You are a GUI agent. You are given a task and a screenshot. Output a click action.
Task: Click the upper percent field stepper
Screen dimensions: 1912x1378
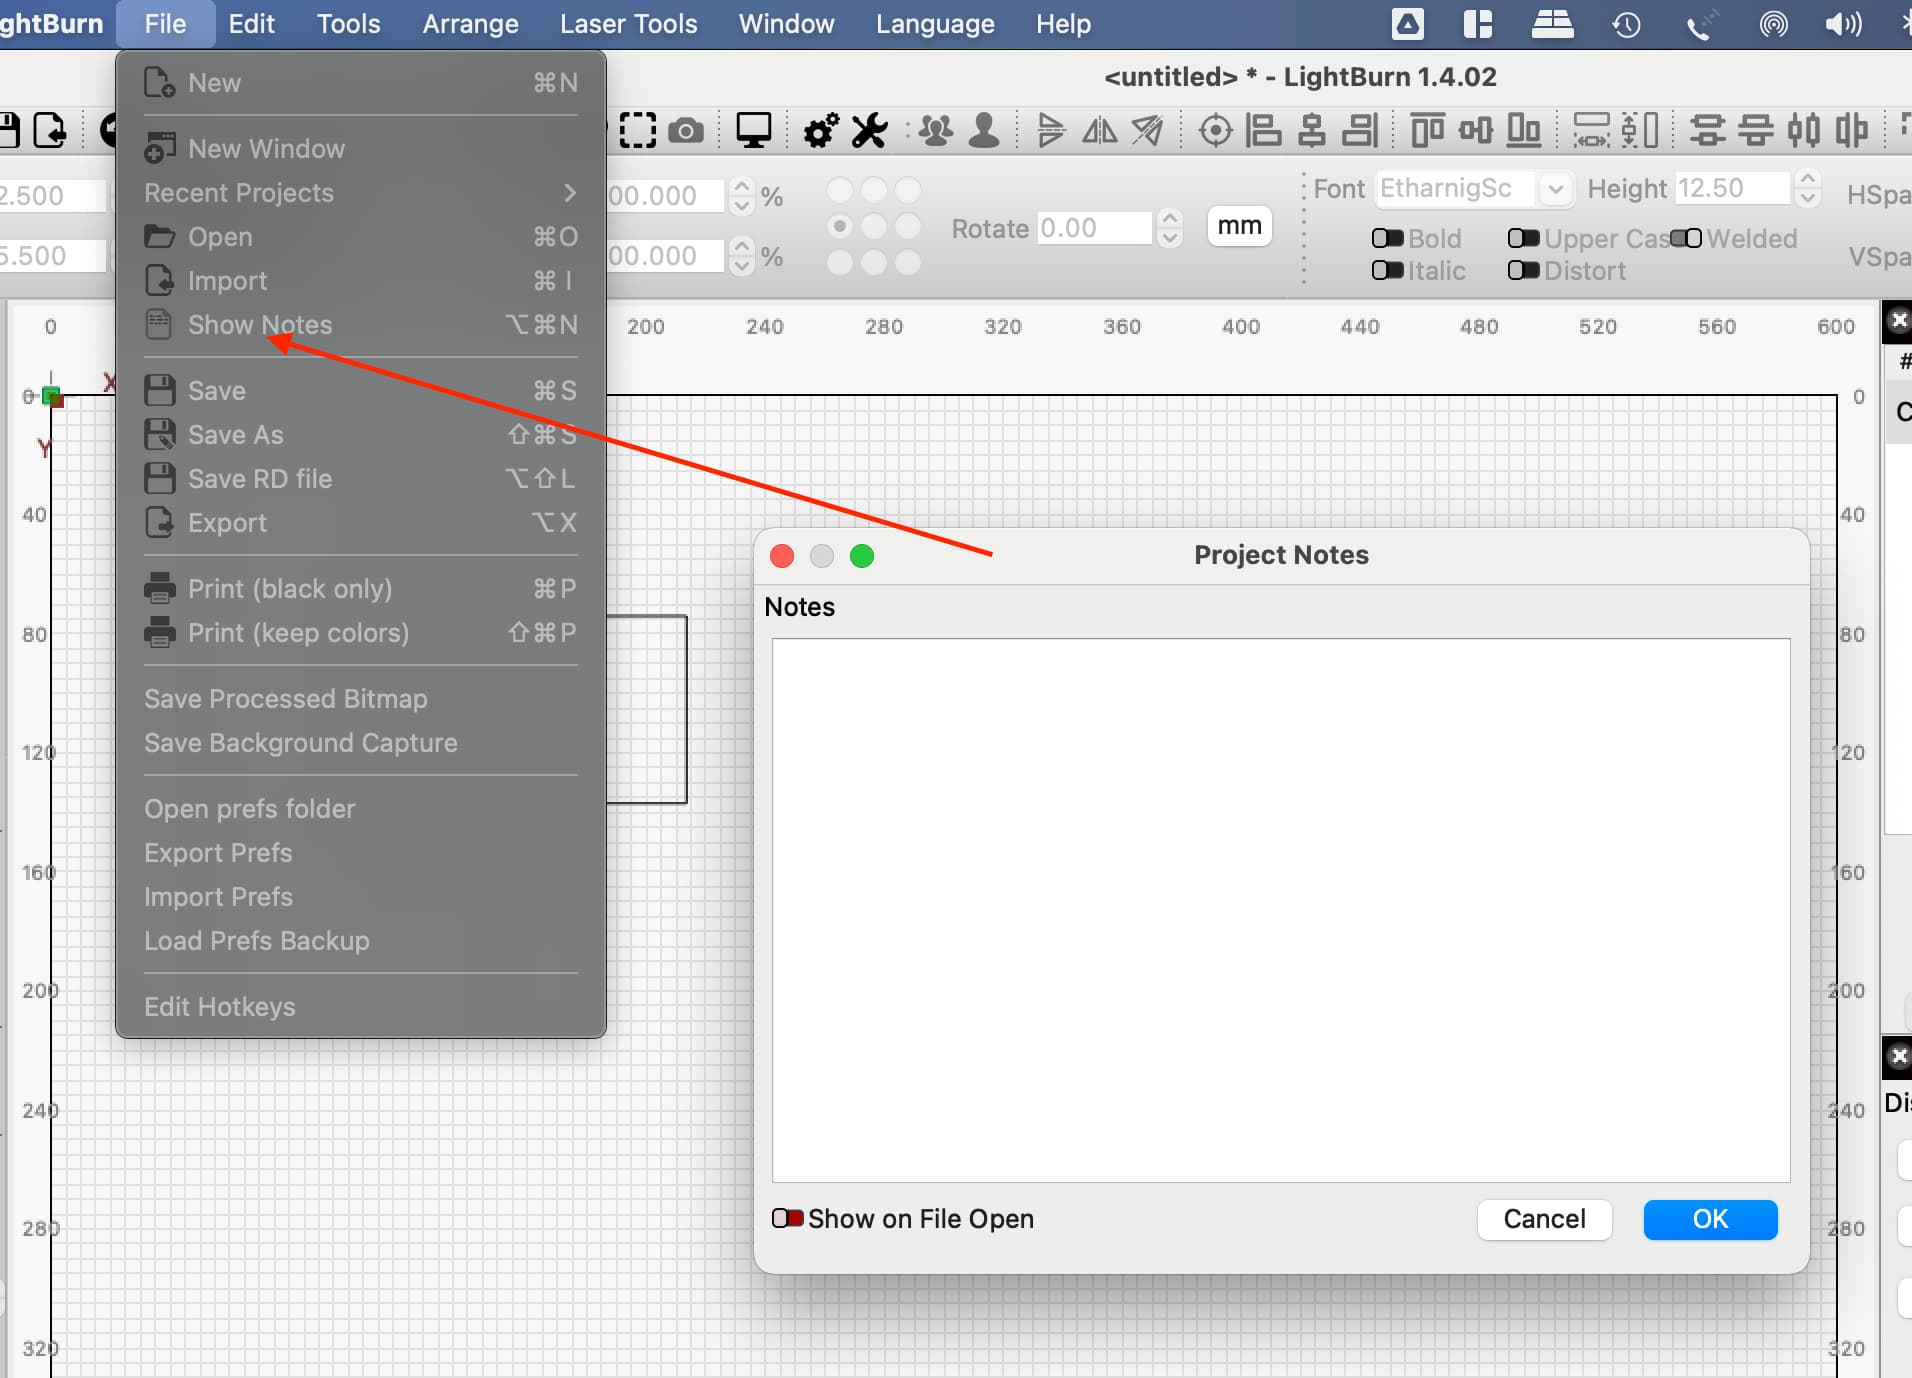(x=741, y=195)
